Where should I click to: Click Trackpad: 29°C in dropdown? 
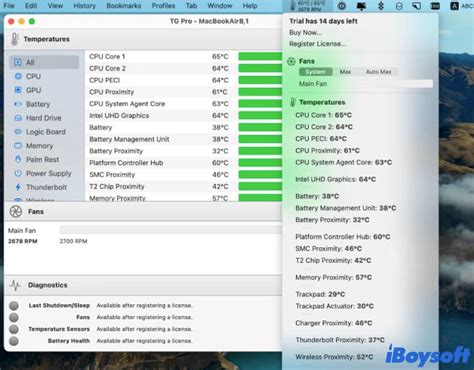coord(320,294)
